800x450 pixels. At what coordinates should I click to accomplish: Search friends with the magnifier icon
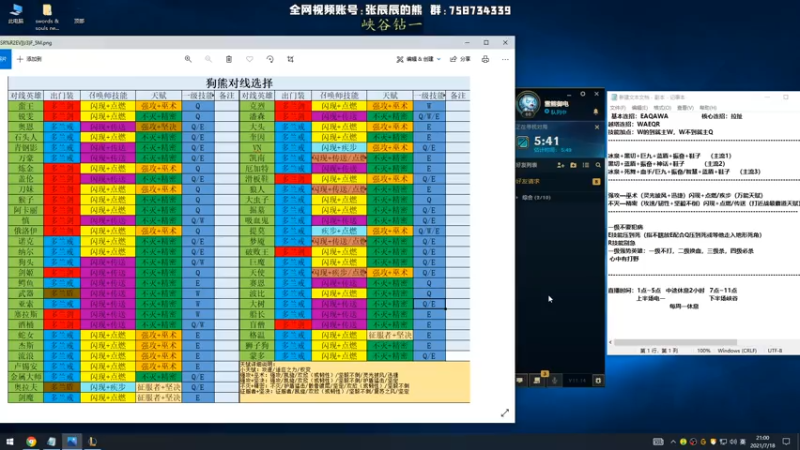tap(598, 165)
